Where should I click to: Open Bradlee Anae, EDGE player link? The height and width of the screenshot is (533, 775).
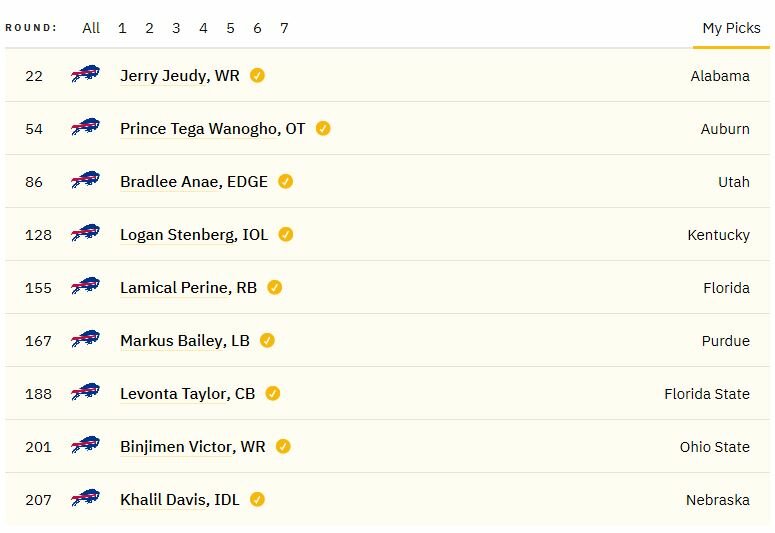[x=194, y=181]
